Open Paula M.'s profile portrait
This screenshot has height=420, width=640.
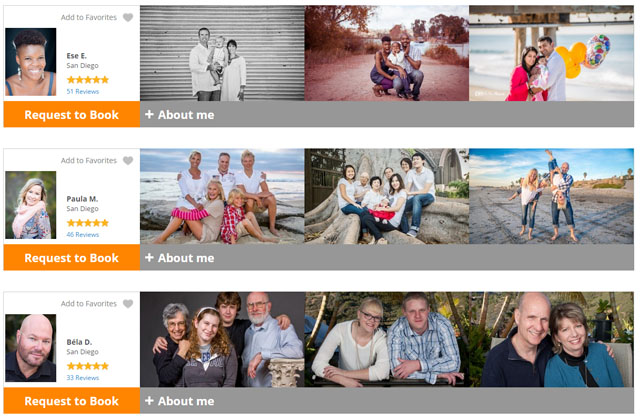(x=31, y=205)
